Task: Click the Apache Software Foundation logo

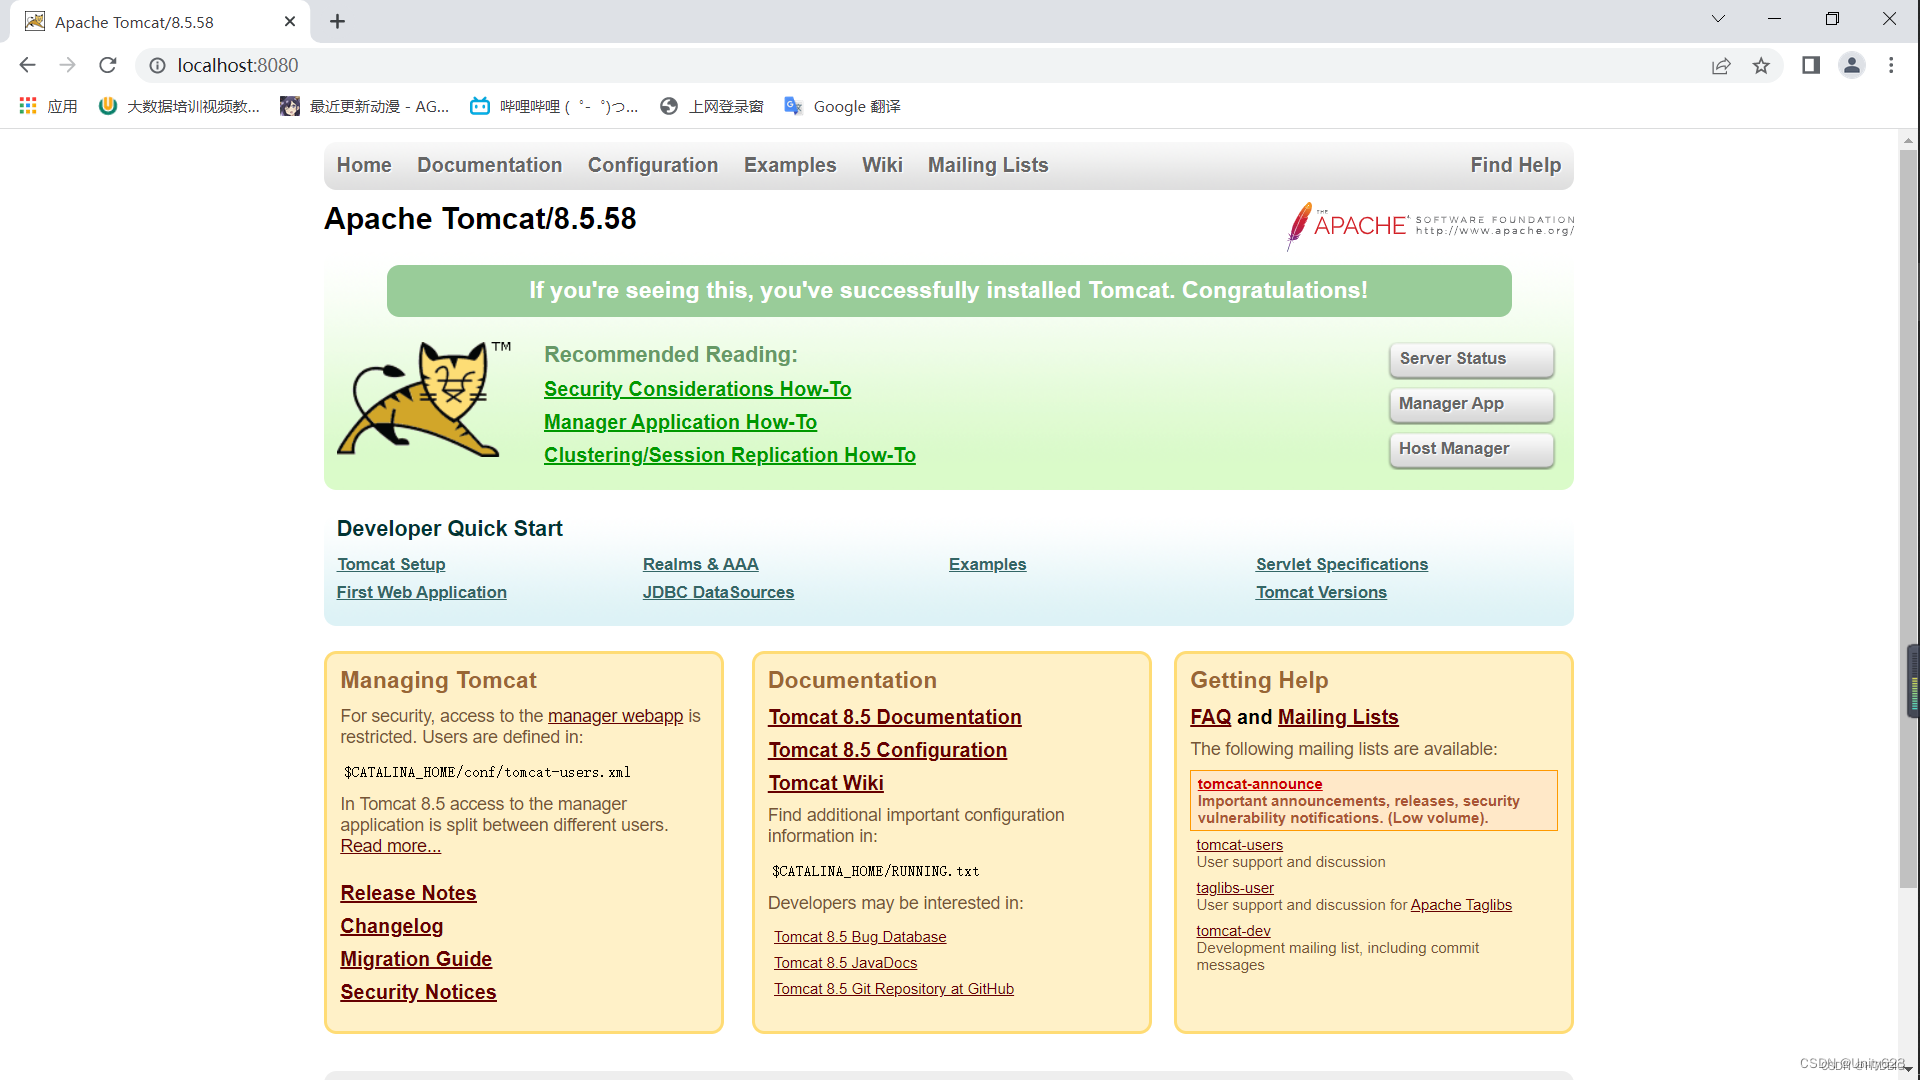Action: click(1430, 225)
